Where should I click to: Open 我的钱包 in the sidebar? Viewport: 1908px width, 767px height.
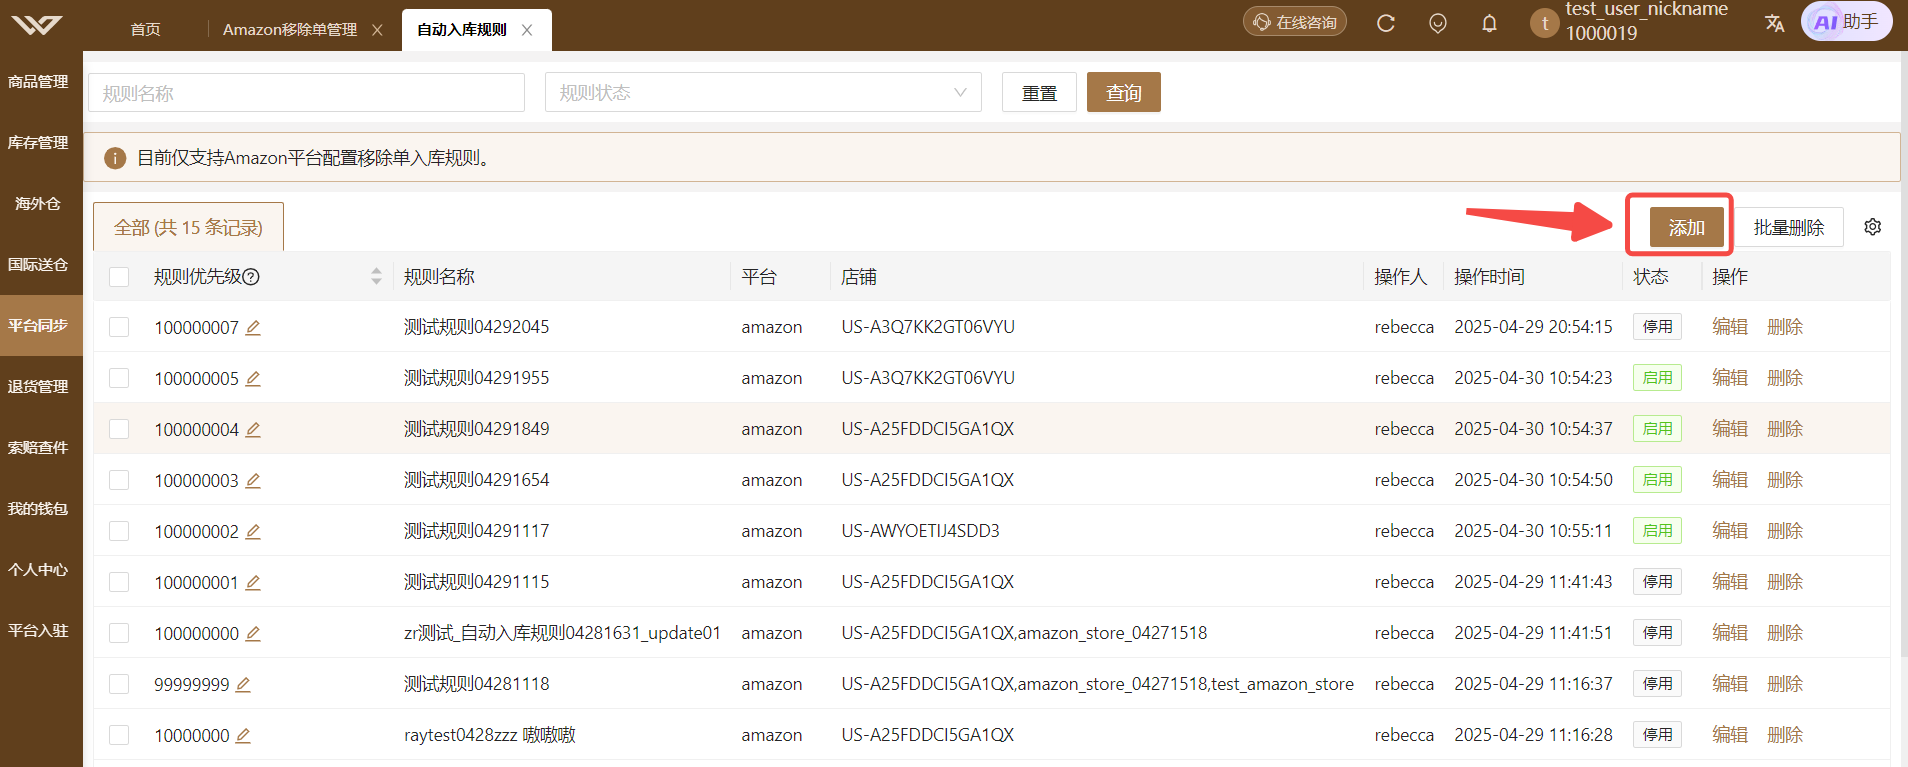[40, 509]
